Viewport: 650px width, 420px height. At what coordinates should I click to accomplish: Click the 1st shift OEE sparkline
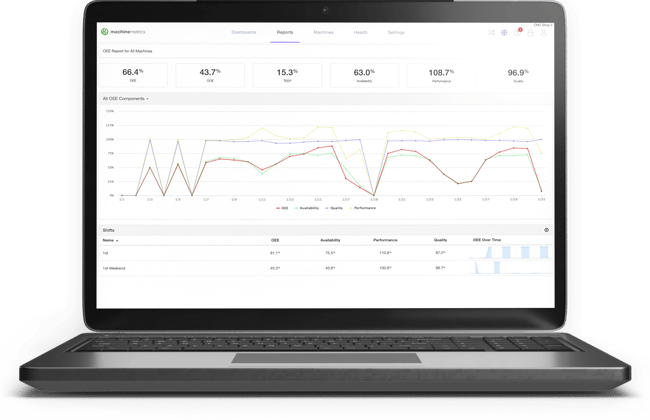click(x=510, y=252)
